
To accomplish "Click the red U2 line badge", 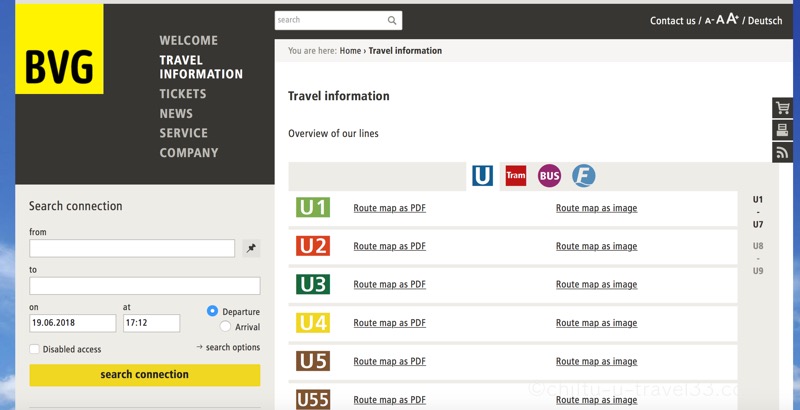I will pos(313,246).
